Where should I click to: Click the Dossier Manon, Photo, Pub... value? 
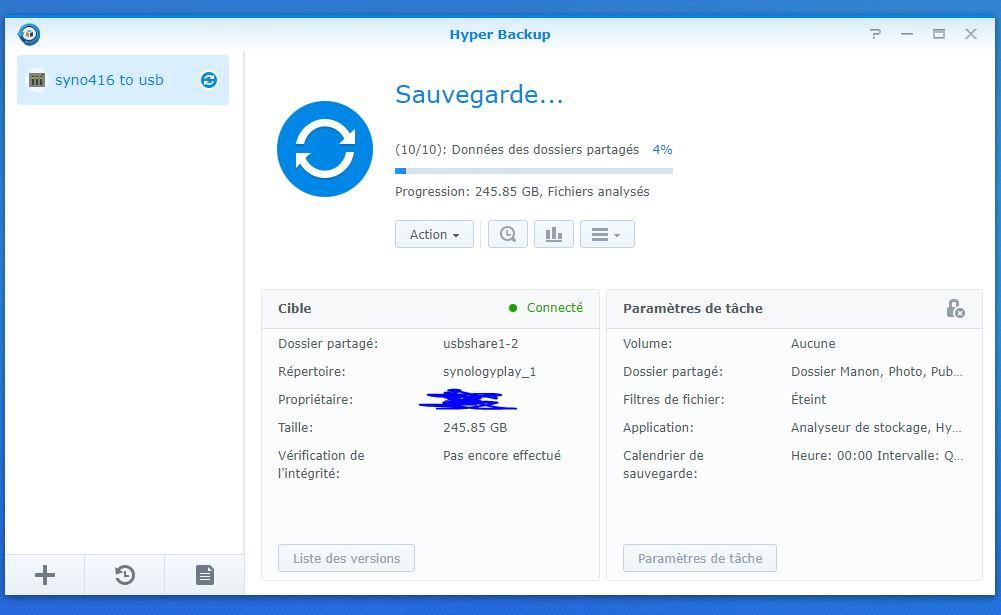877,372
